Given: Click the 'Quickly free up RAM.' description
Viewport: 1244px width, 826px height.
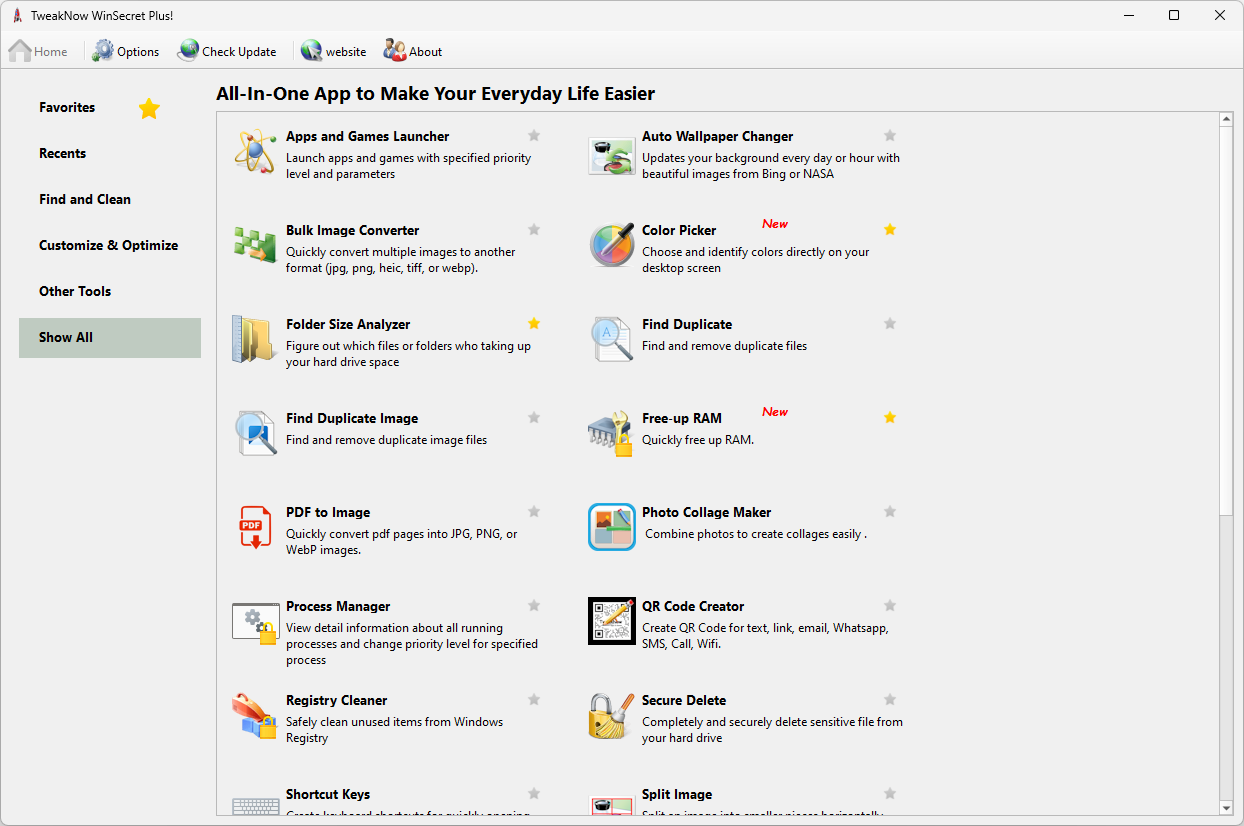Looking at the screenshot, I should 698,440.
